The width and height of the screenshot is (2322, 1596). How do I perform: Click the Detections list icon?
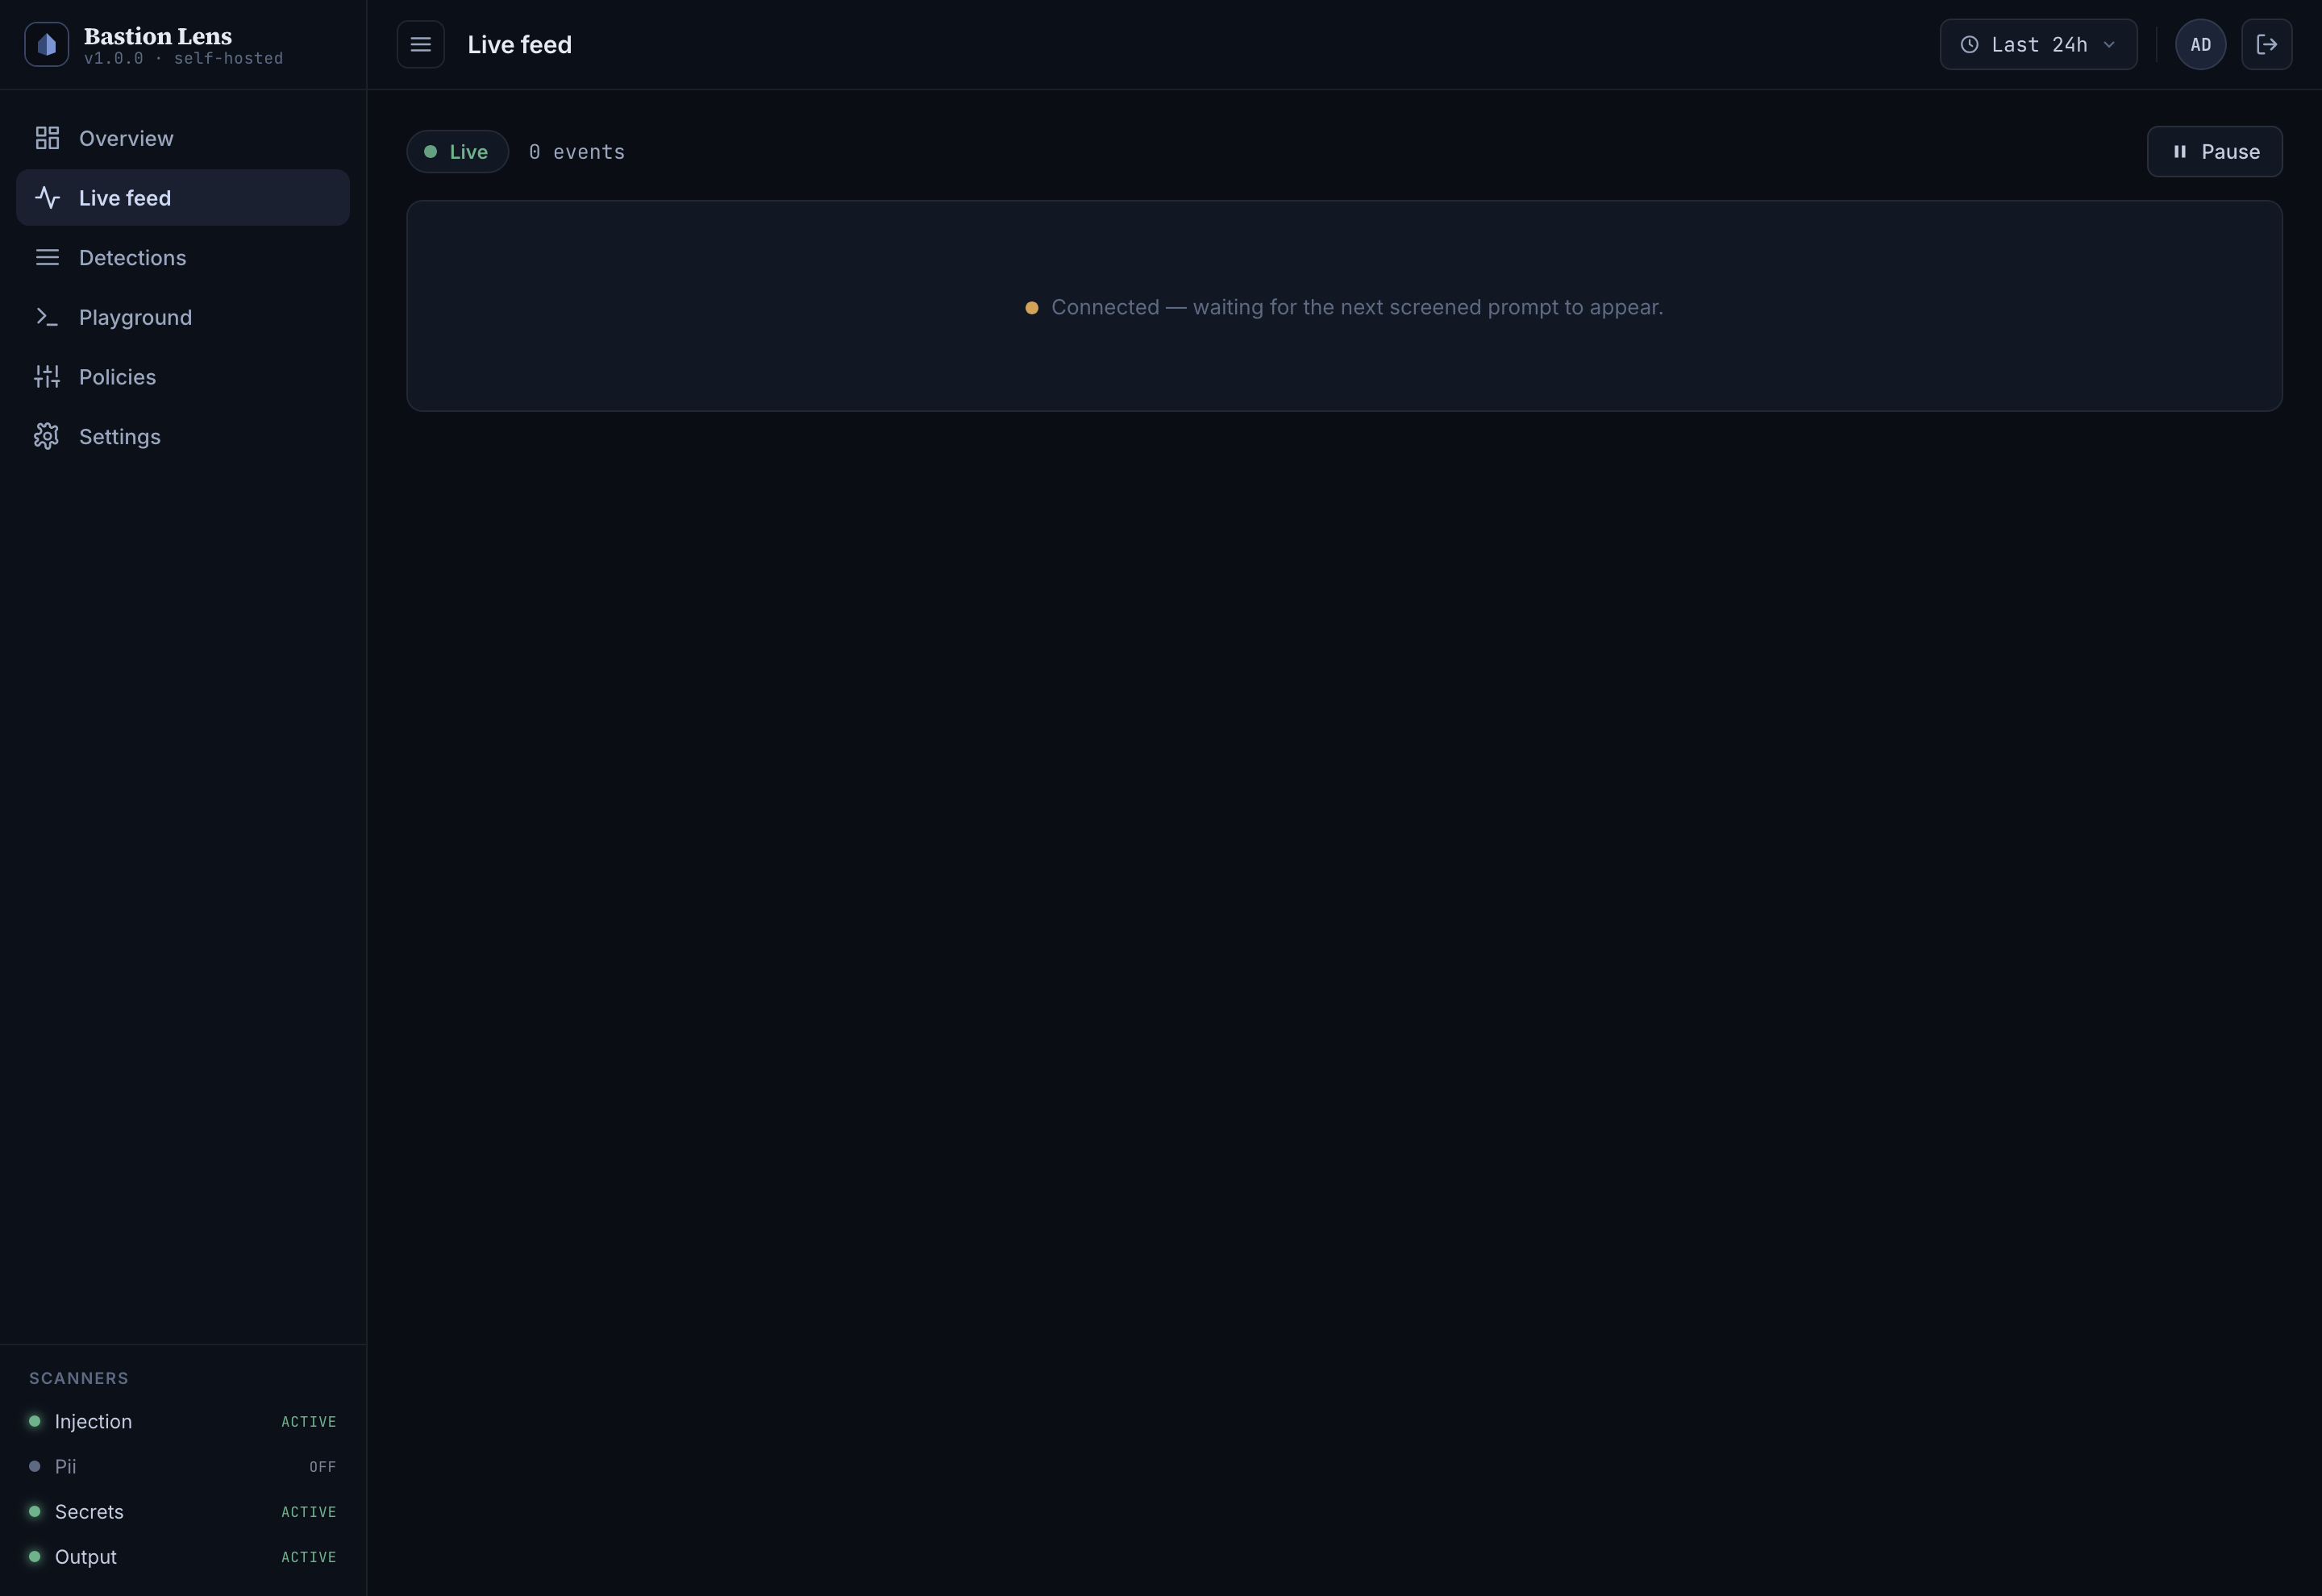tap(47, 258)
